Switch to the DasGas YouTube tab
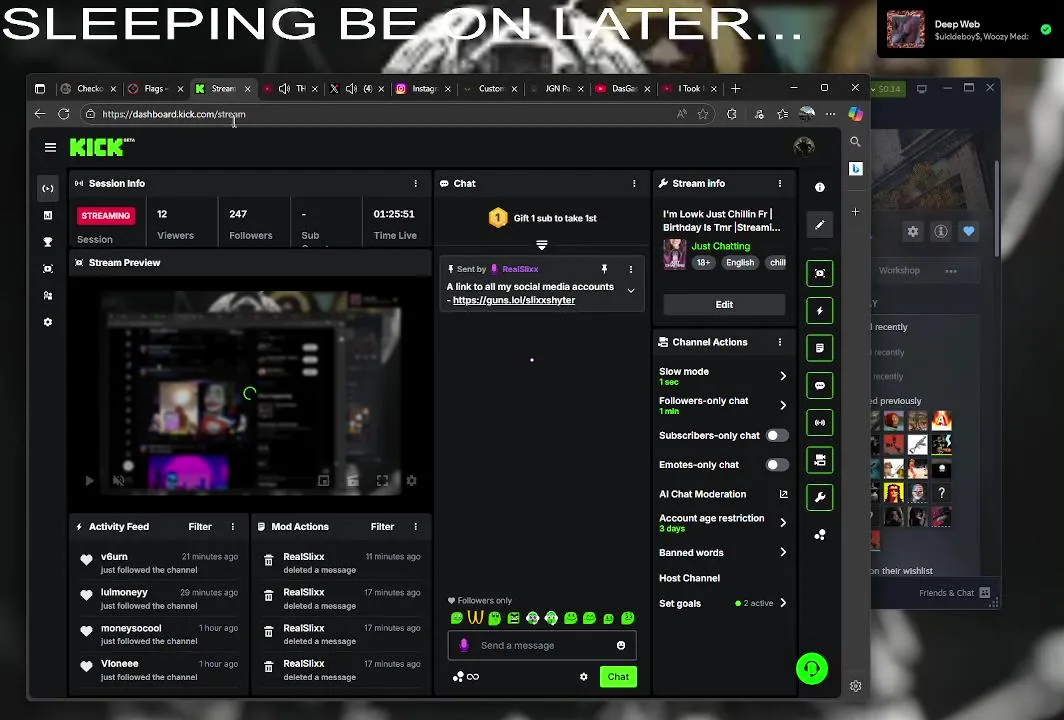The image size is (1064, 720). click(x=622, y=88)
